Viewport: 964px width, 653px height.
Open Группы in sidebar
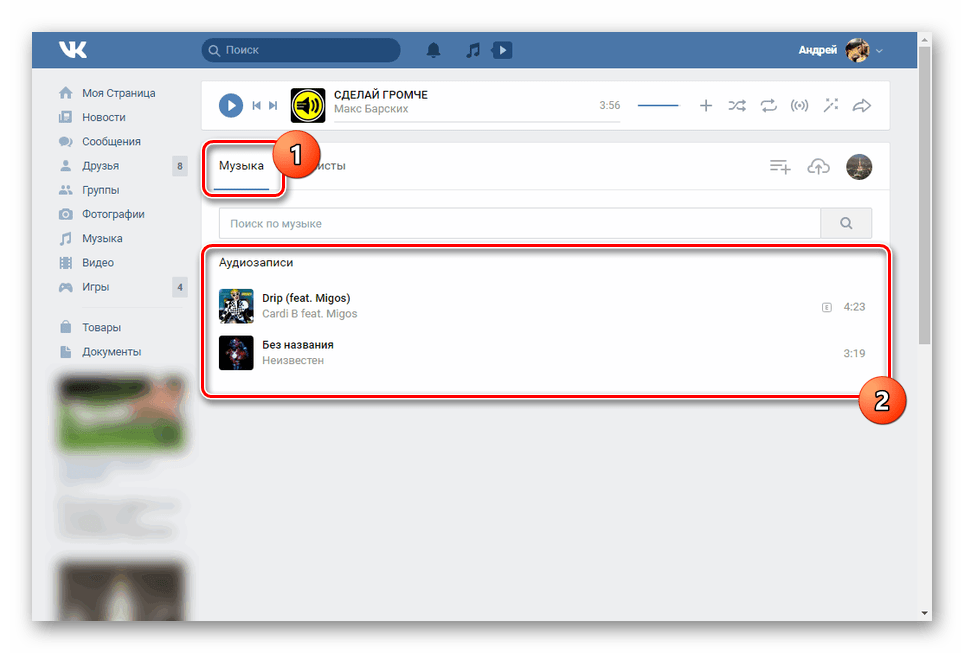pyautogui.click(x=101, y=190)
